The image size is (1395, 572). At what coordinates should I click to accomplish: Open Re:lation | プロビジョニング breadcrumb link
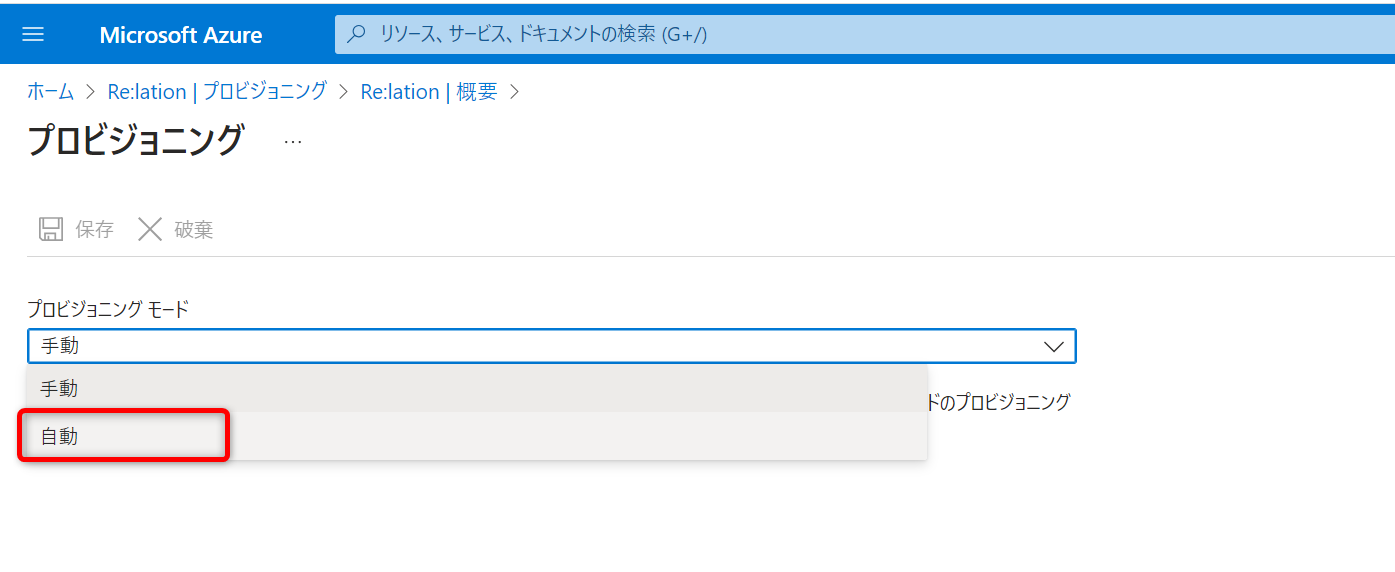(217, 92)
